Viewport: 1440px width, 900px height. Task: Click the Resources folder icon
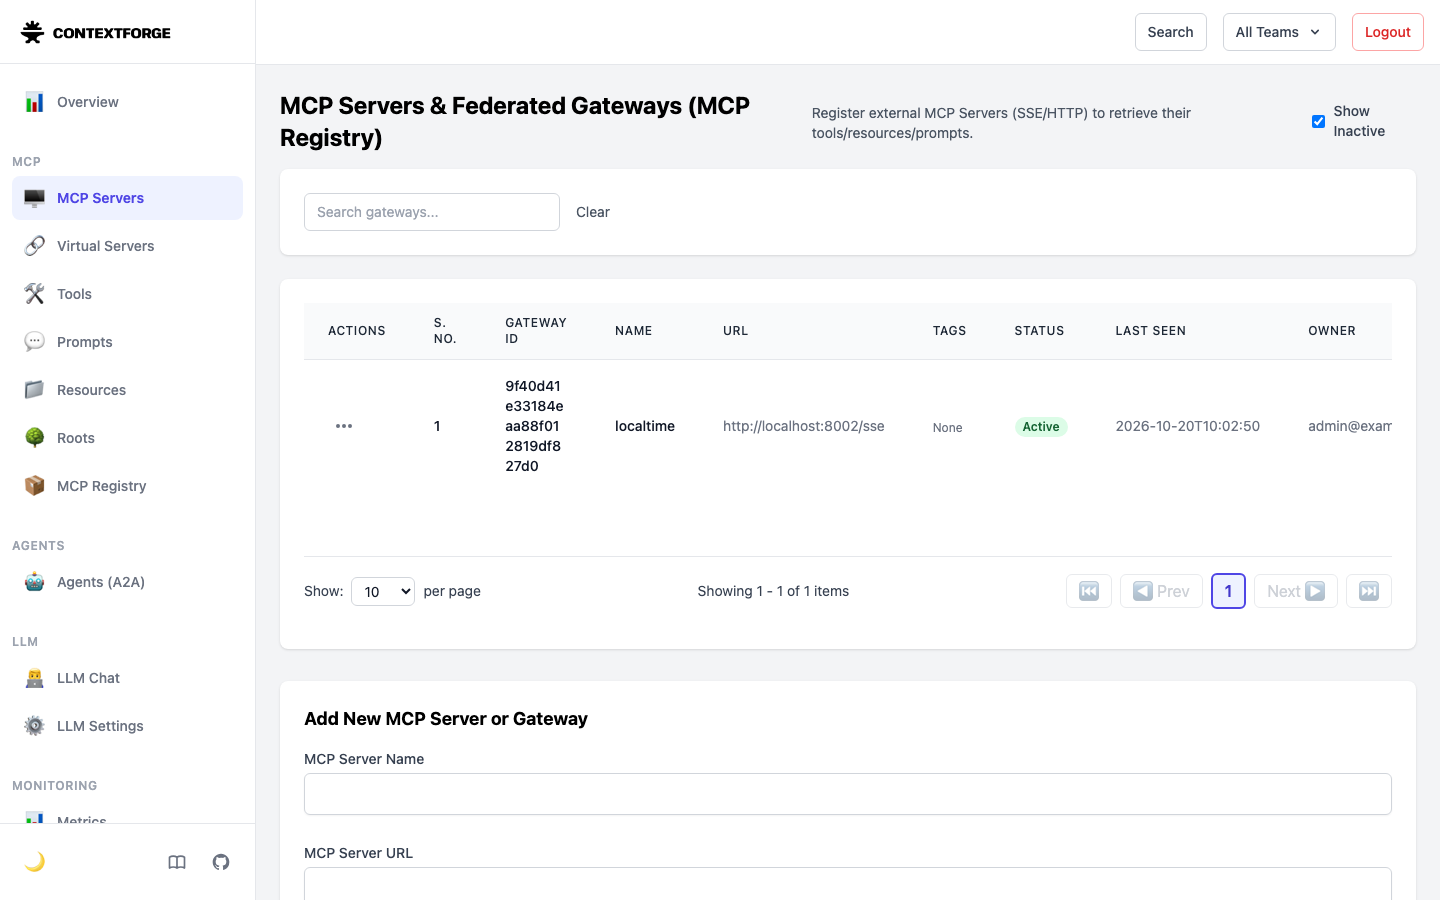[35, 390]
